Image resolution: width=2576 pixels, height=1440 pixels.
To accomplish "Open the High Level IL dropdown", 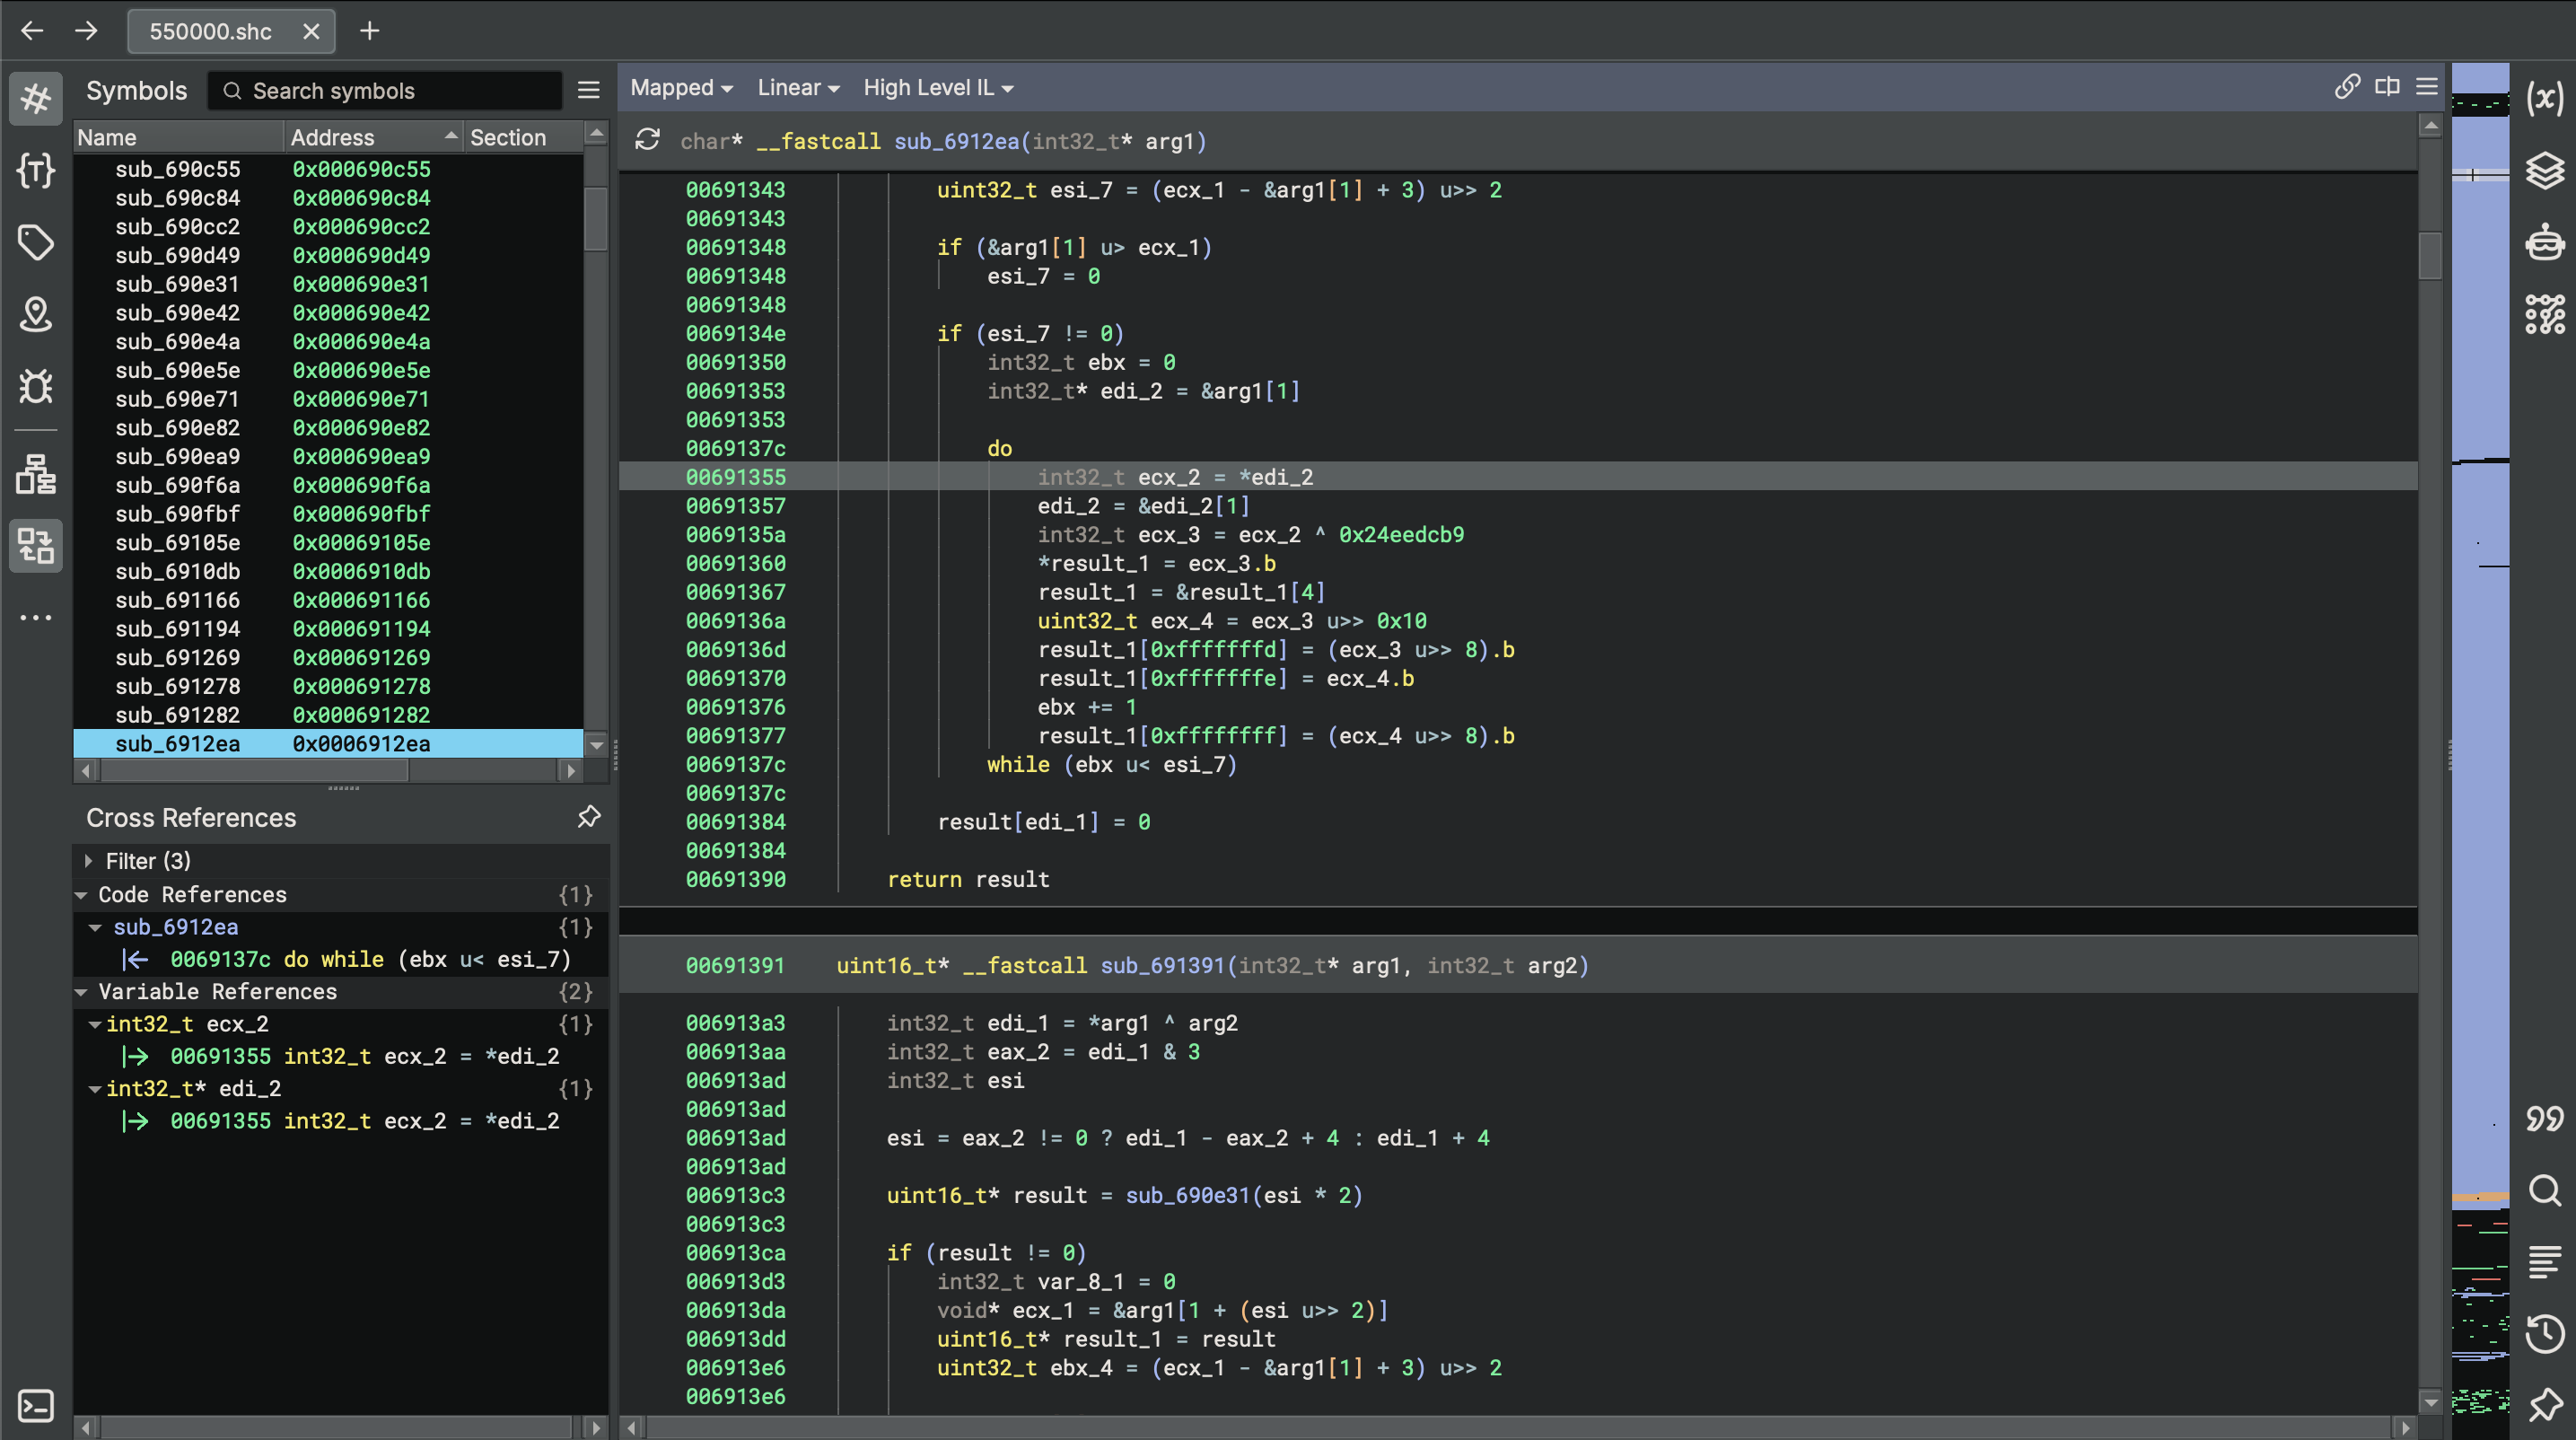I will pyautogui.click(x=938, y=88).
